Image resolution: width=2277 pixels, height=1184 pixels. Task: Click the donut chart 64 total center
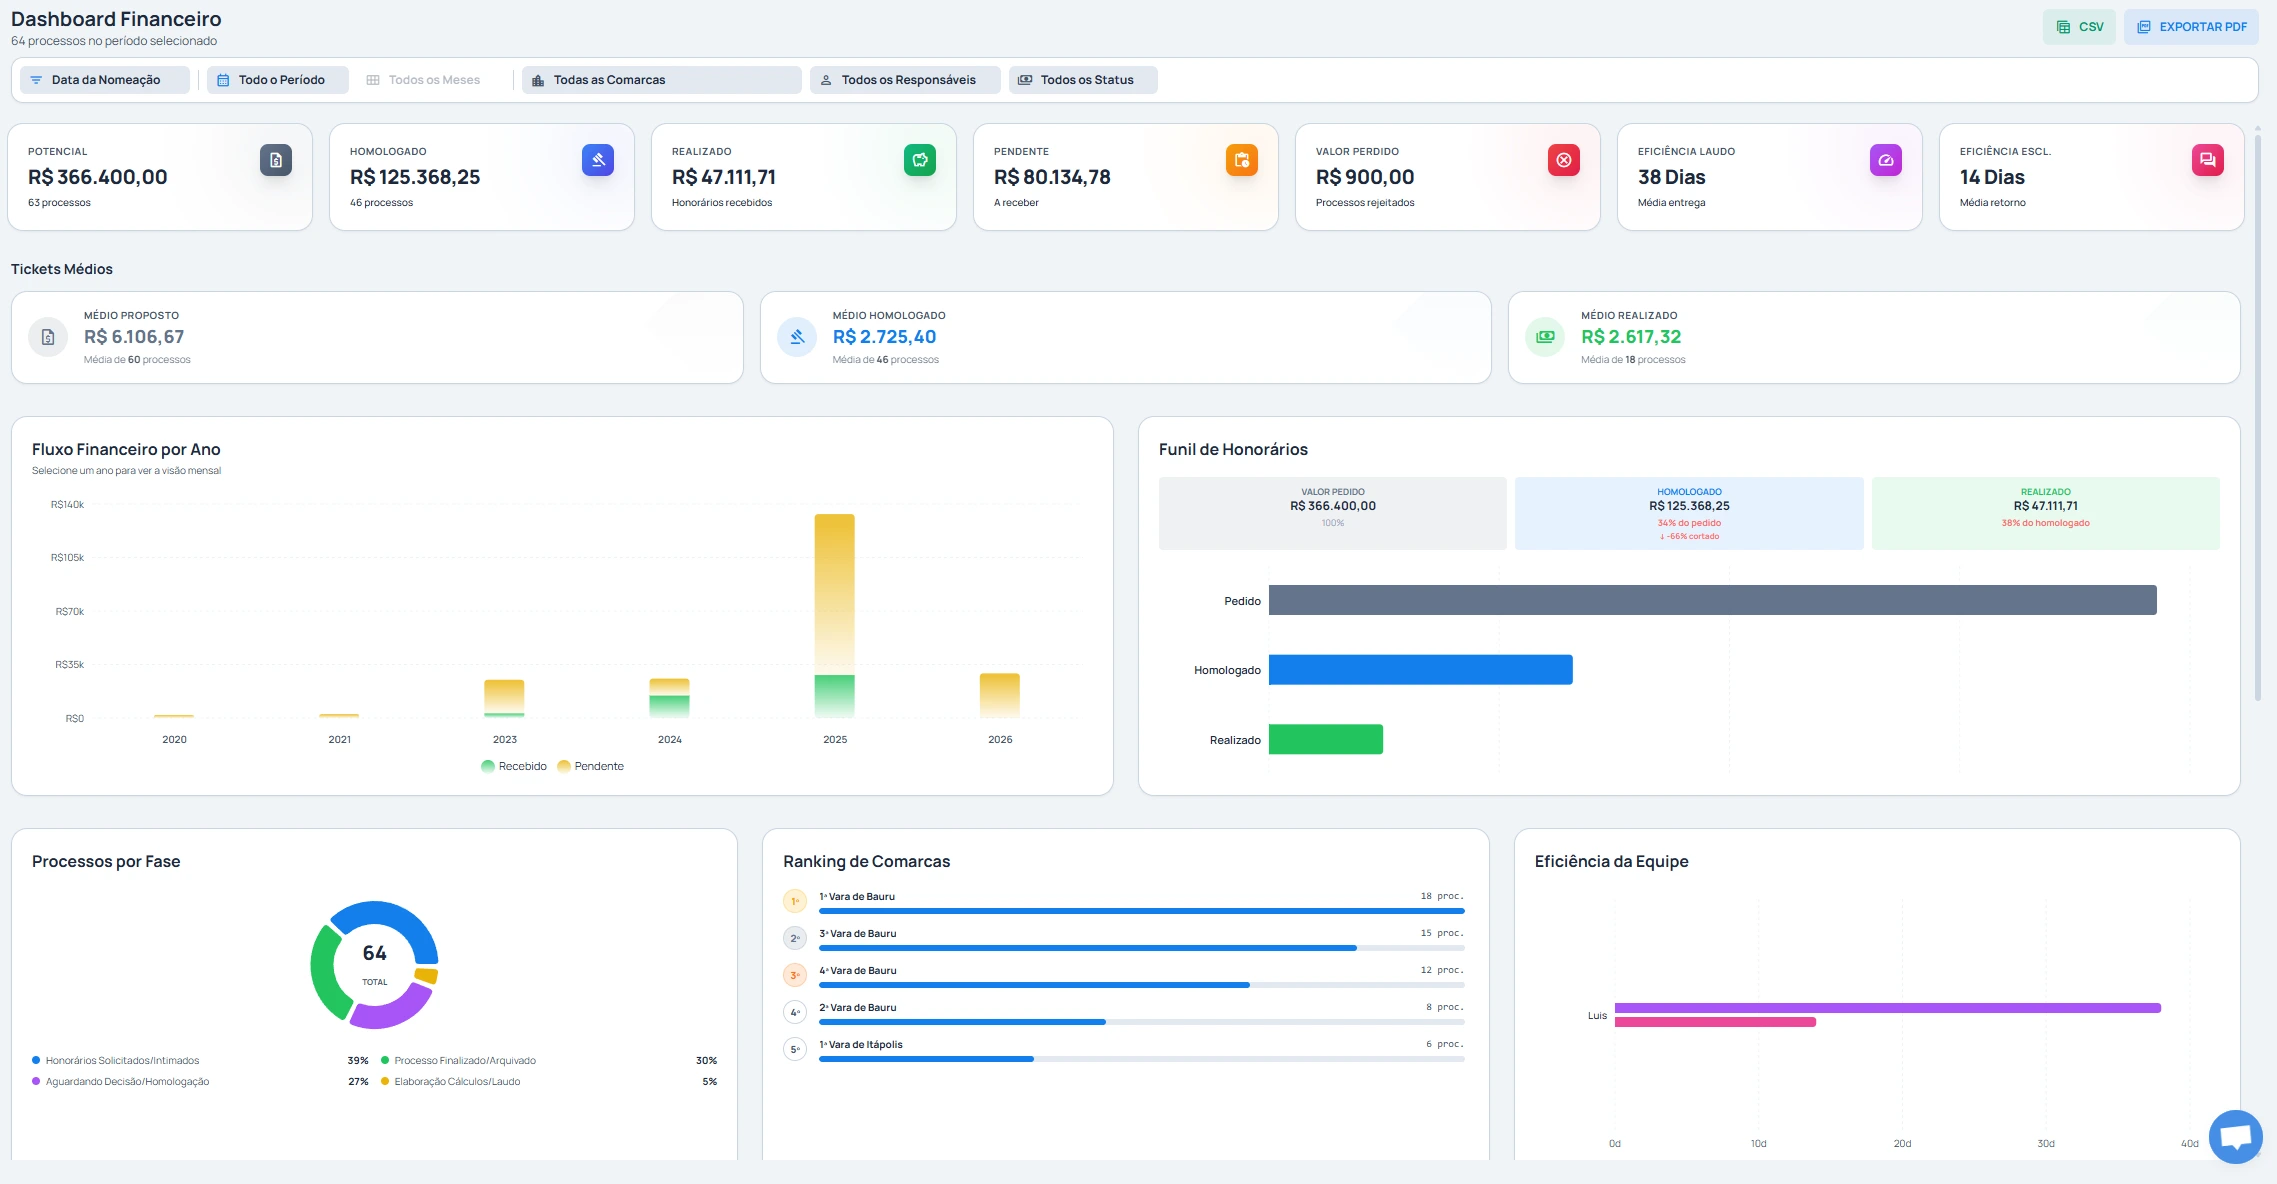coord(375,964)
